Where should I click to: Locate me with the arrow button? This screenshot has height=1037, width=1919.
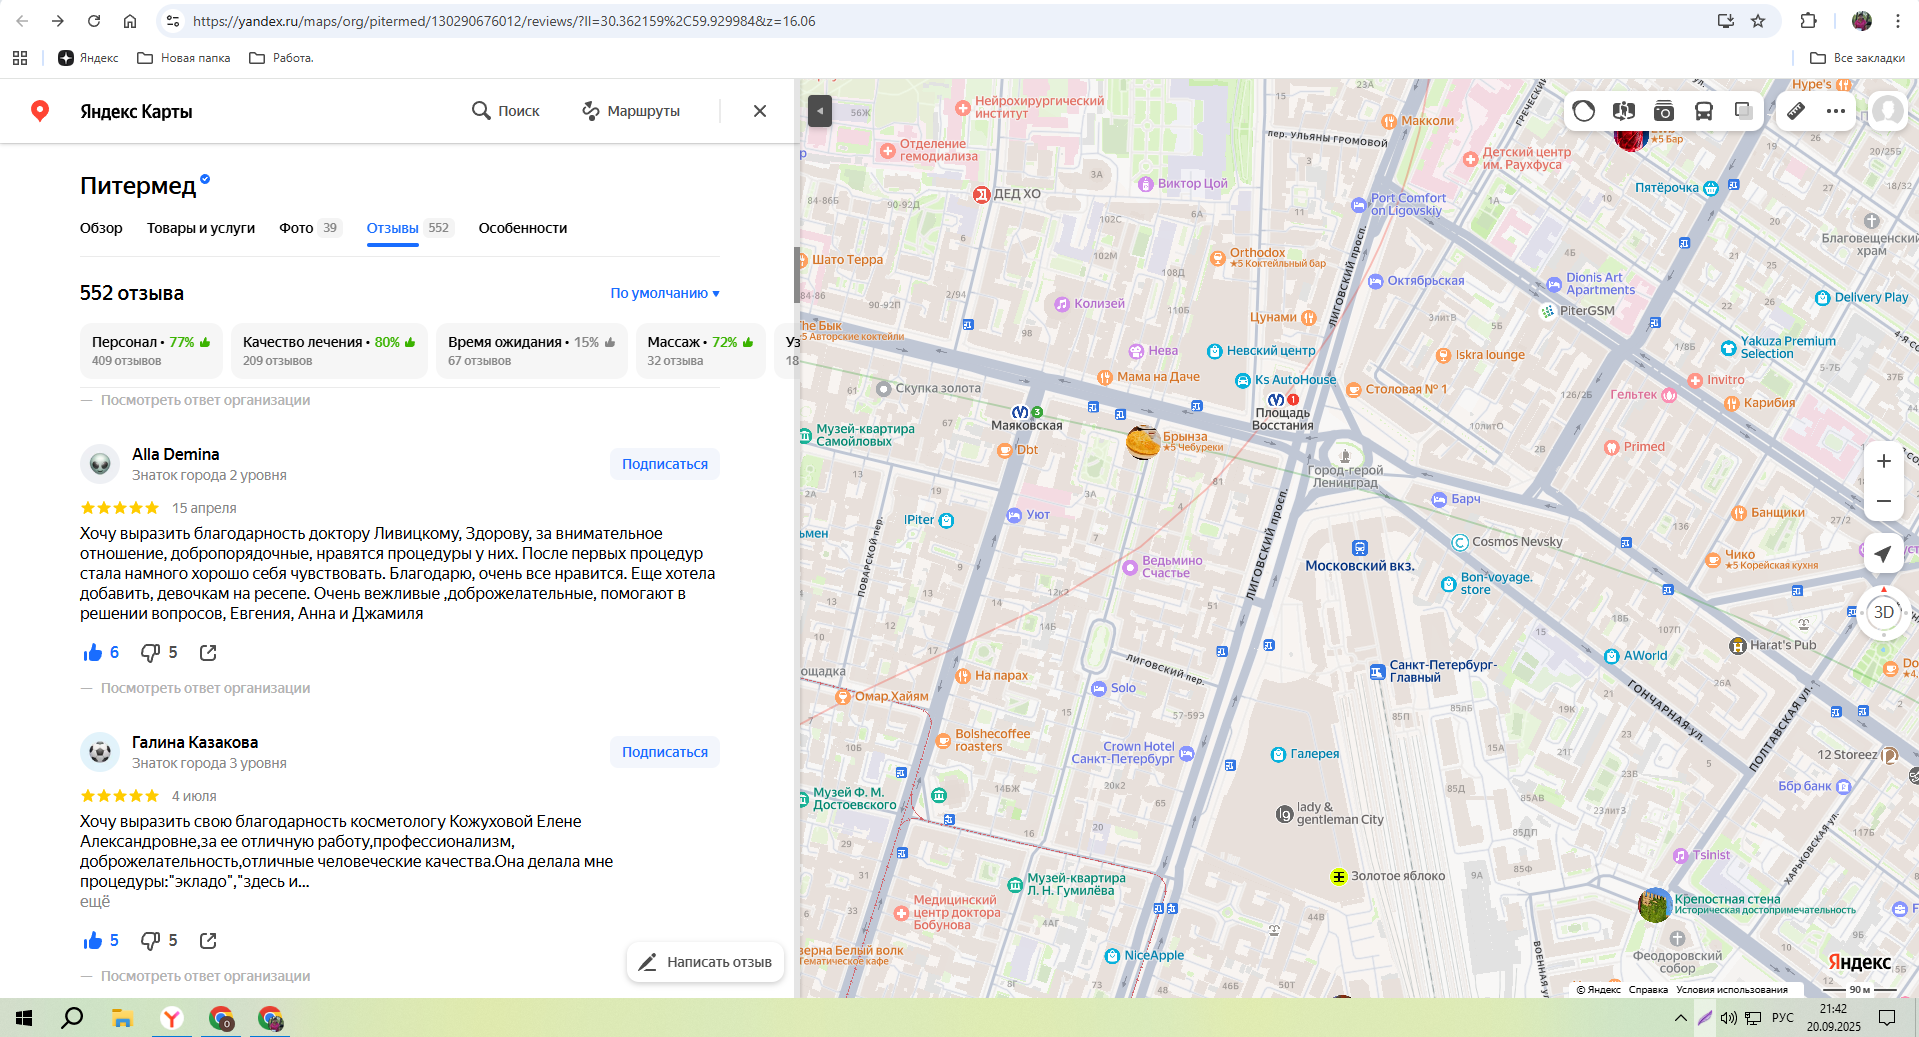point(1883,553)
